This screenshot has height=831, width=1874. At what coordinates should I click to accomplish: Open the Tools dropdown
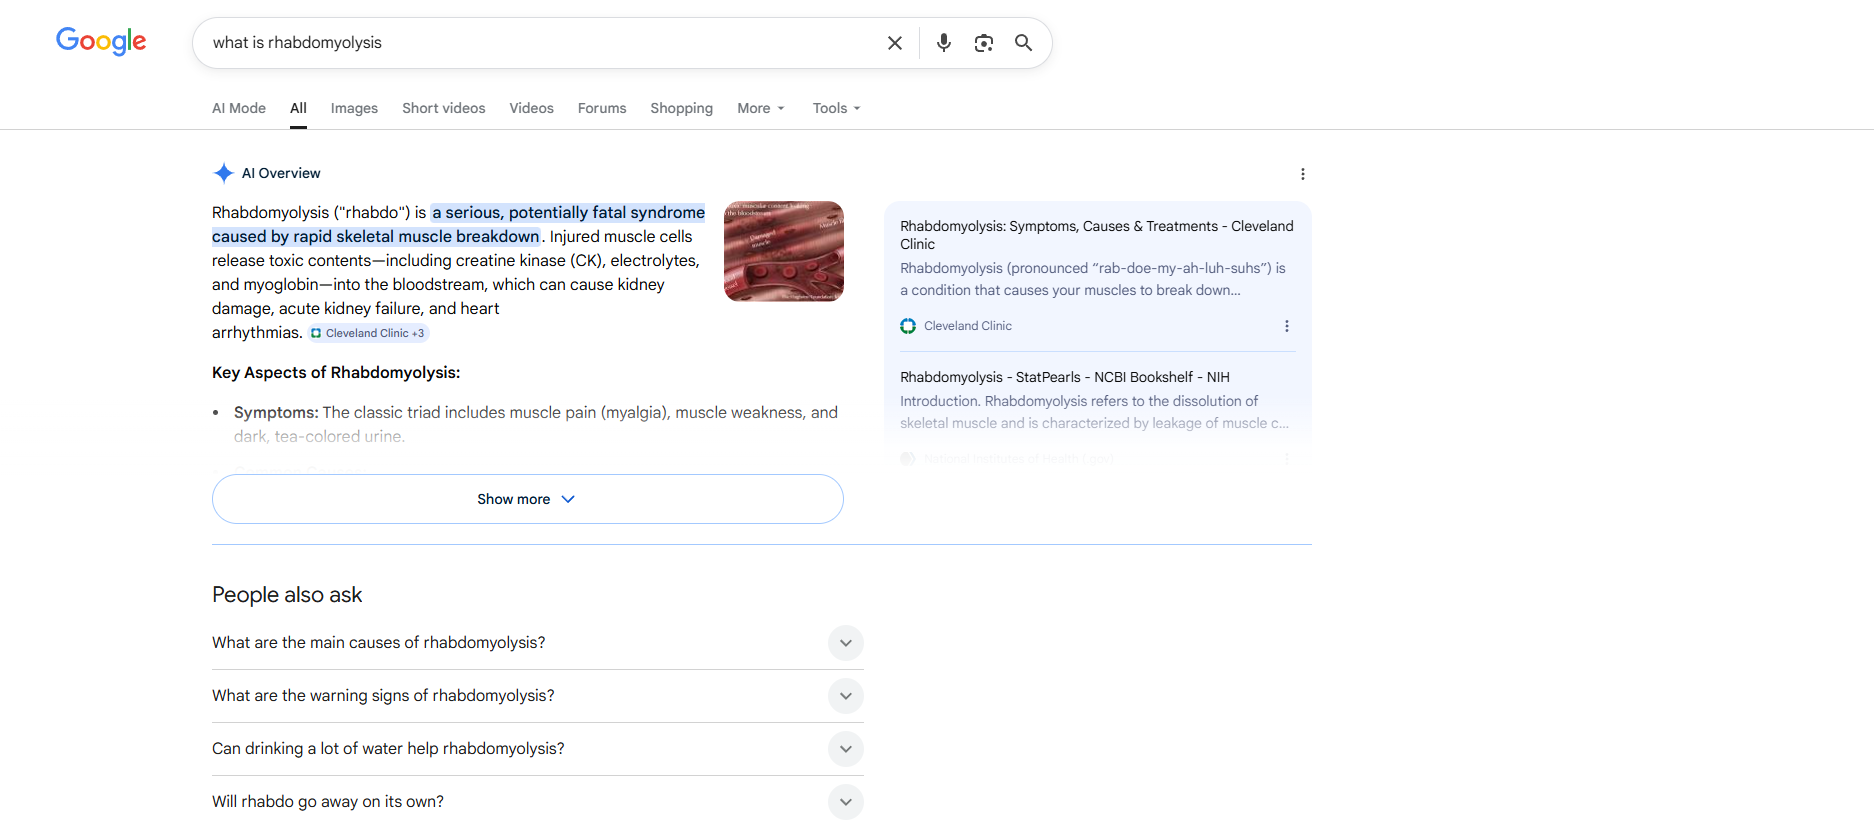(836, 108)
